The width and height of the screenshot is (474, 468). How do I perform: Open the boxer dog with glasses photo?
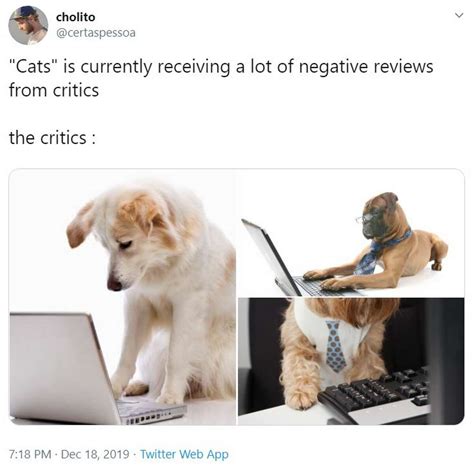(x=351, y=233)
